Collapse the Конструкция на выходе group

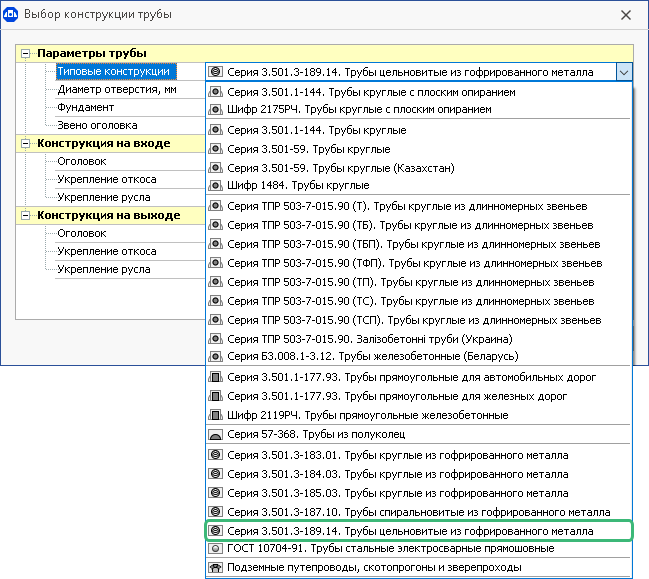pyautogui.click(x=26, y=216)
